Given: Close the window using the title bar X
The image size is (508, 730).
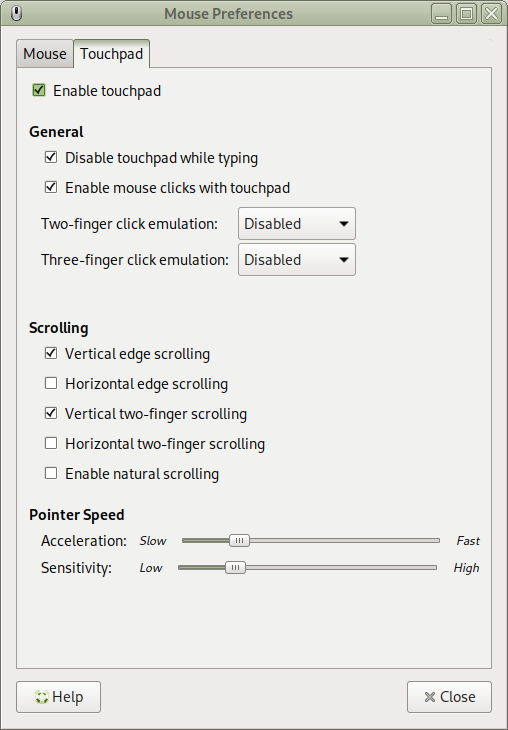Looking at the screenshot, I should (x=492, y=14).
